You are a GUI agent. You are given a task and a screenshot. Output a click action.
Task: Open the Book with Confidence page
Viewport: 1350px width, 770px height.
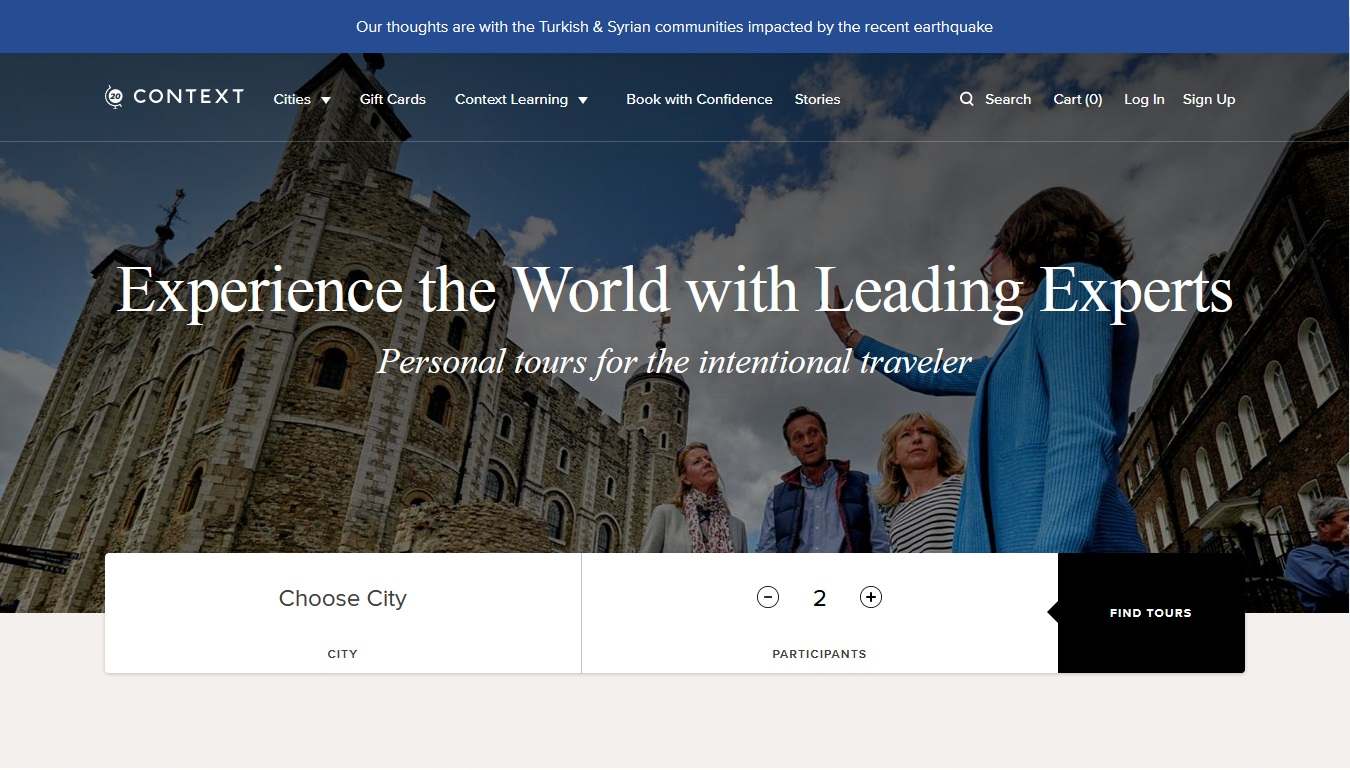point(699,99)
